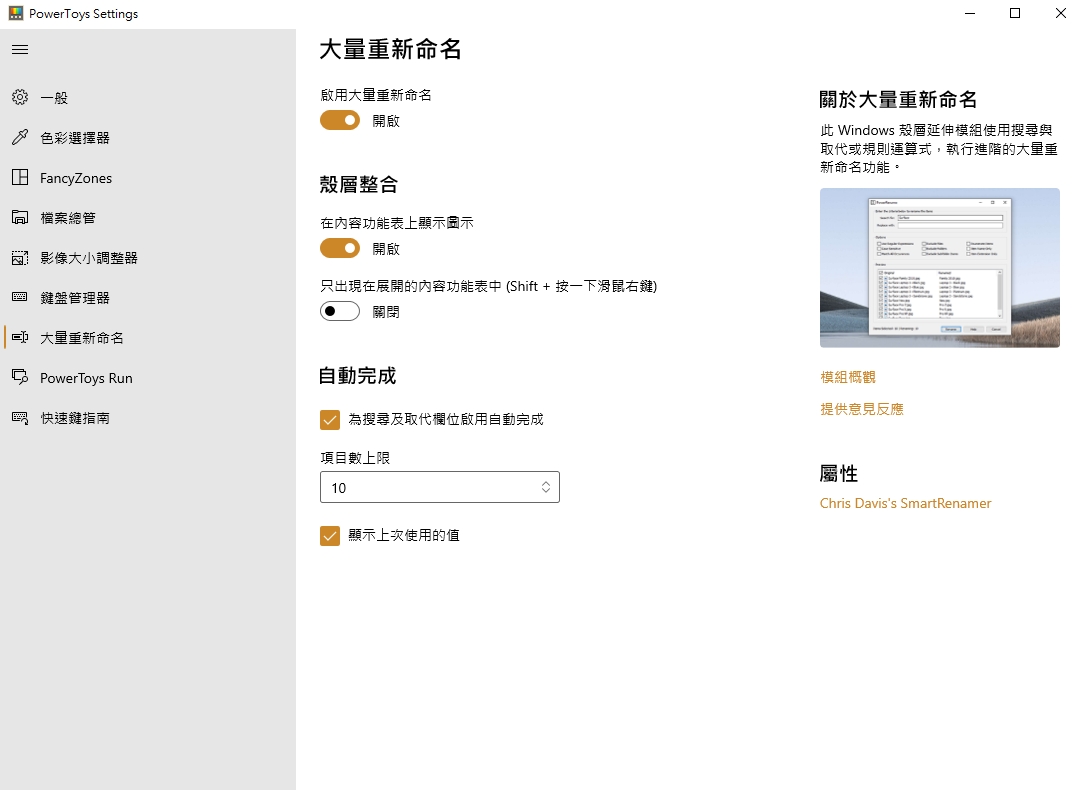Open FancyZones settings page
This screenshot has height=790, width=1082.
[148, 177]
